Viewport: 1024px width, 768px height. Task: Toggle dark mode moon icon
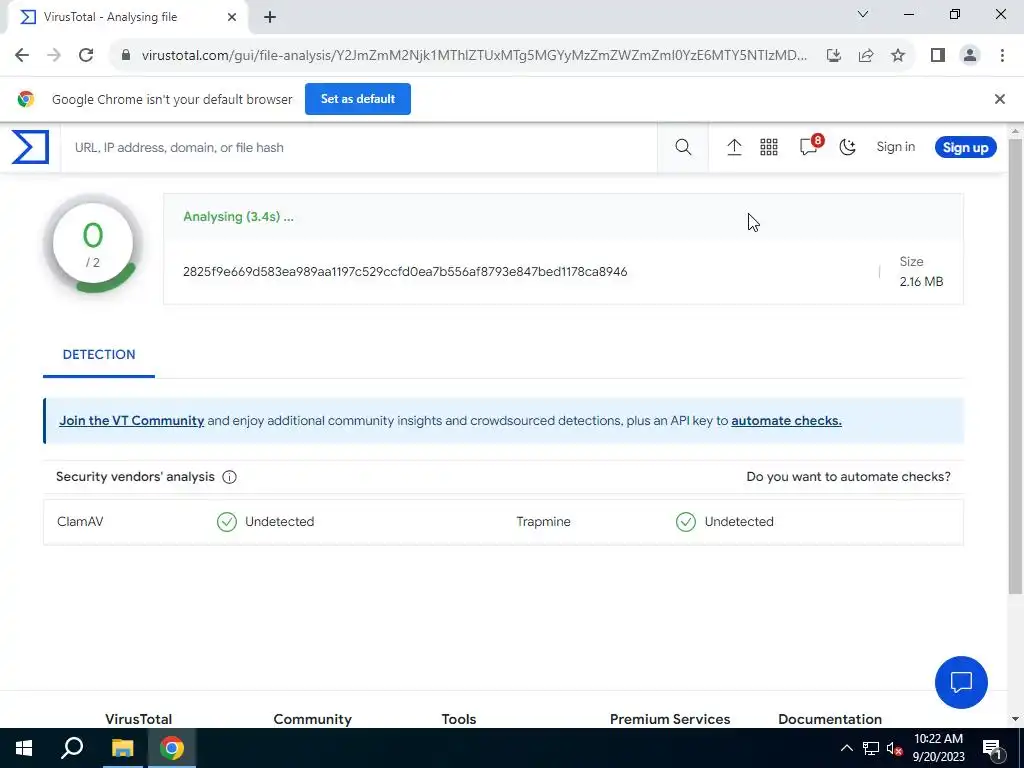pyautogui.click(x=847, y=147)
